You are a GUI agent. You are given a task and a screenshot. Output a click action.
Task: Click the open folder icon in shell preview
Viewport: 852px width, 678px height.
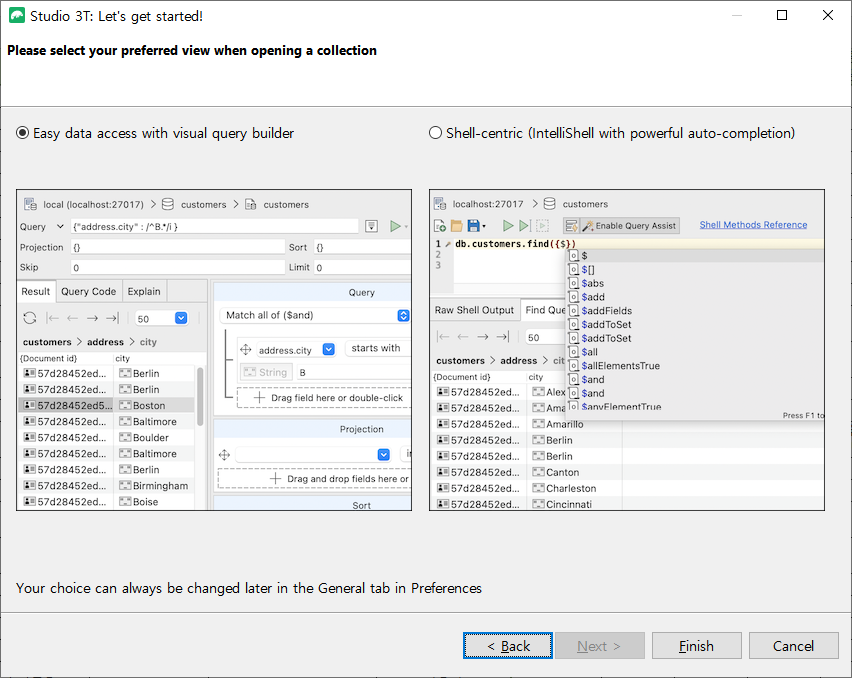pos(456,225)
